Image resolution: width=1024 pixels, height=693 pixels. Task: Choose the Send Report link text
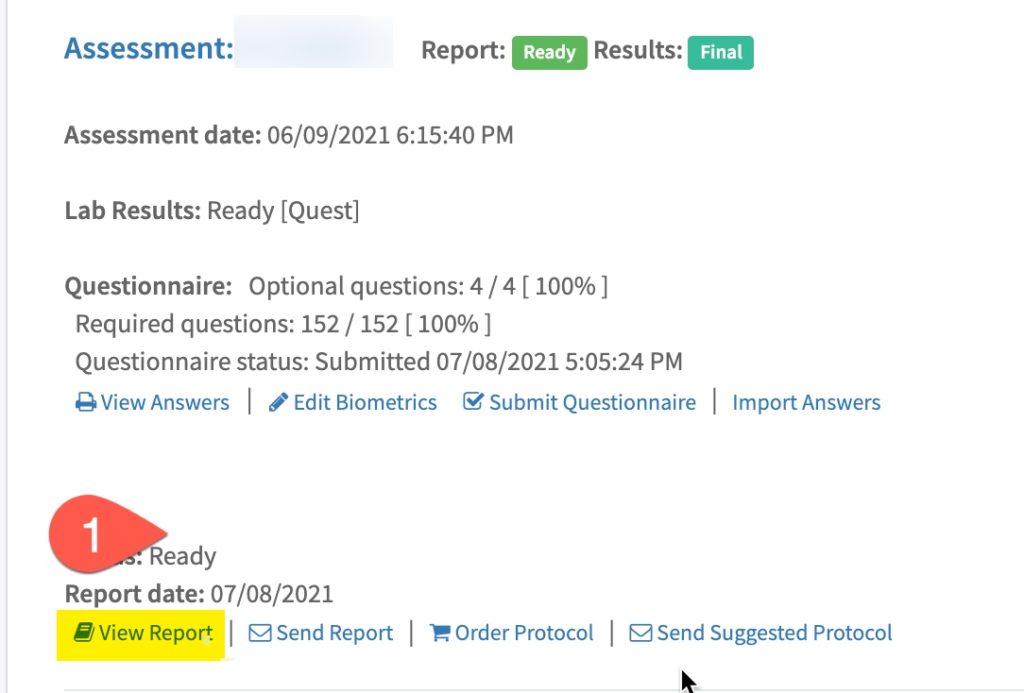click(334, 633)
